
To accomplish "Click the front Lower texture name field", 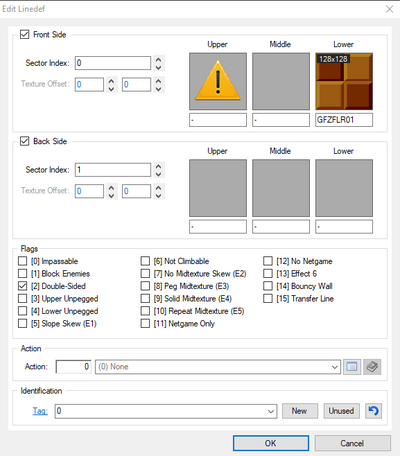I will [344, 120].
